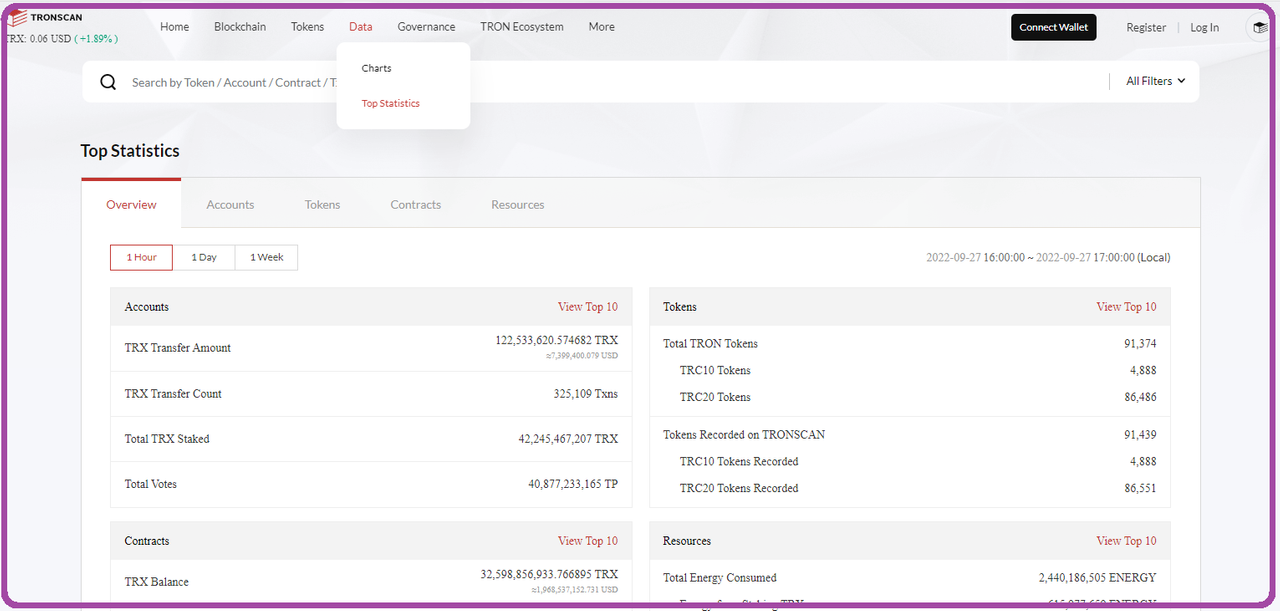Select the 1 Week time filter
1280x611 pixels.
click(x=266, y=257)
